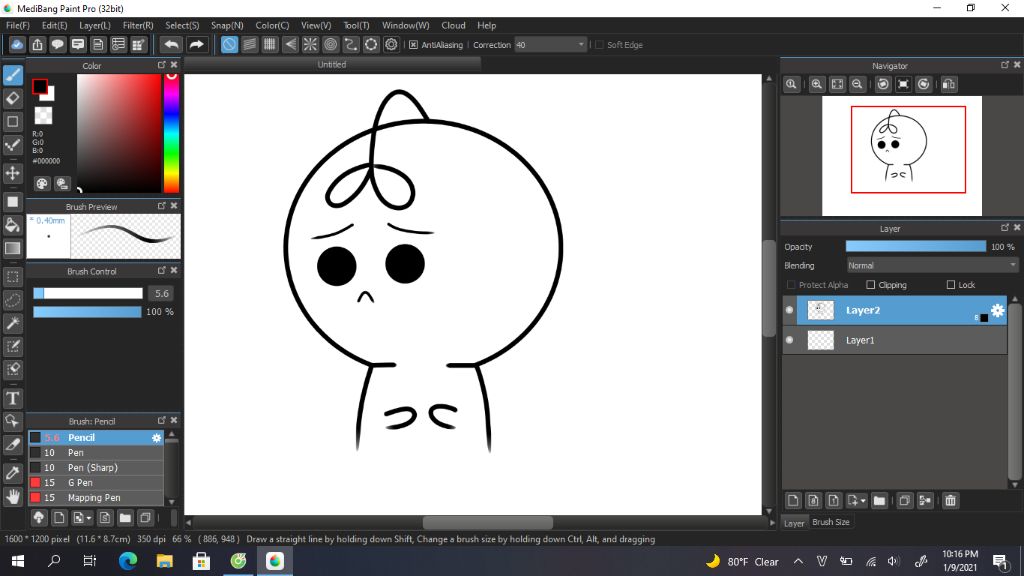
Task: Open the add-layer dropdown arrow in Layer panel
Action: click(863, 501)
